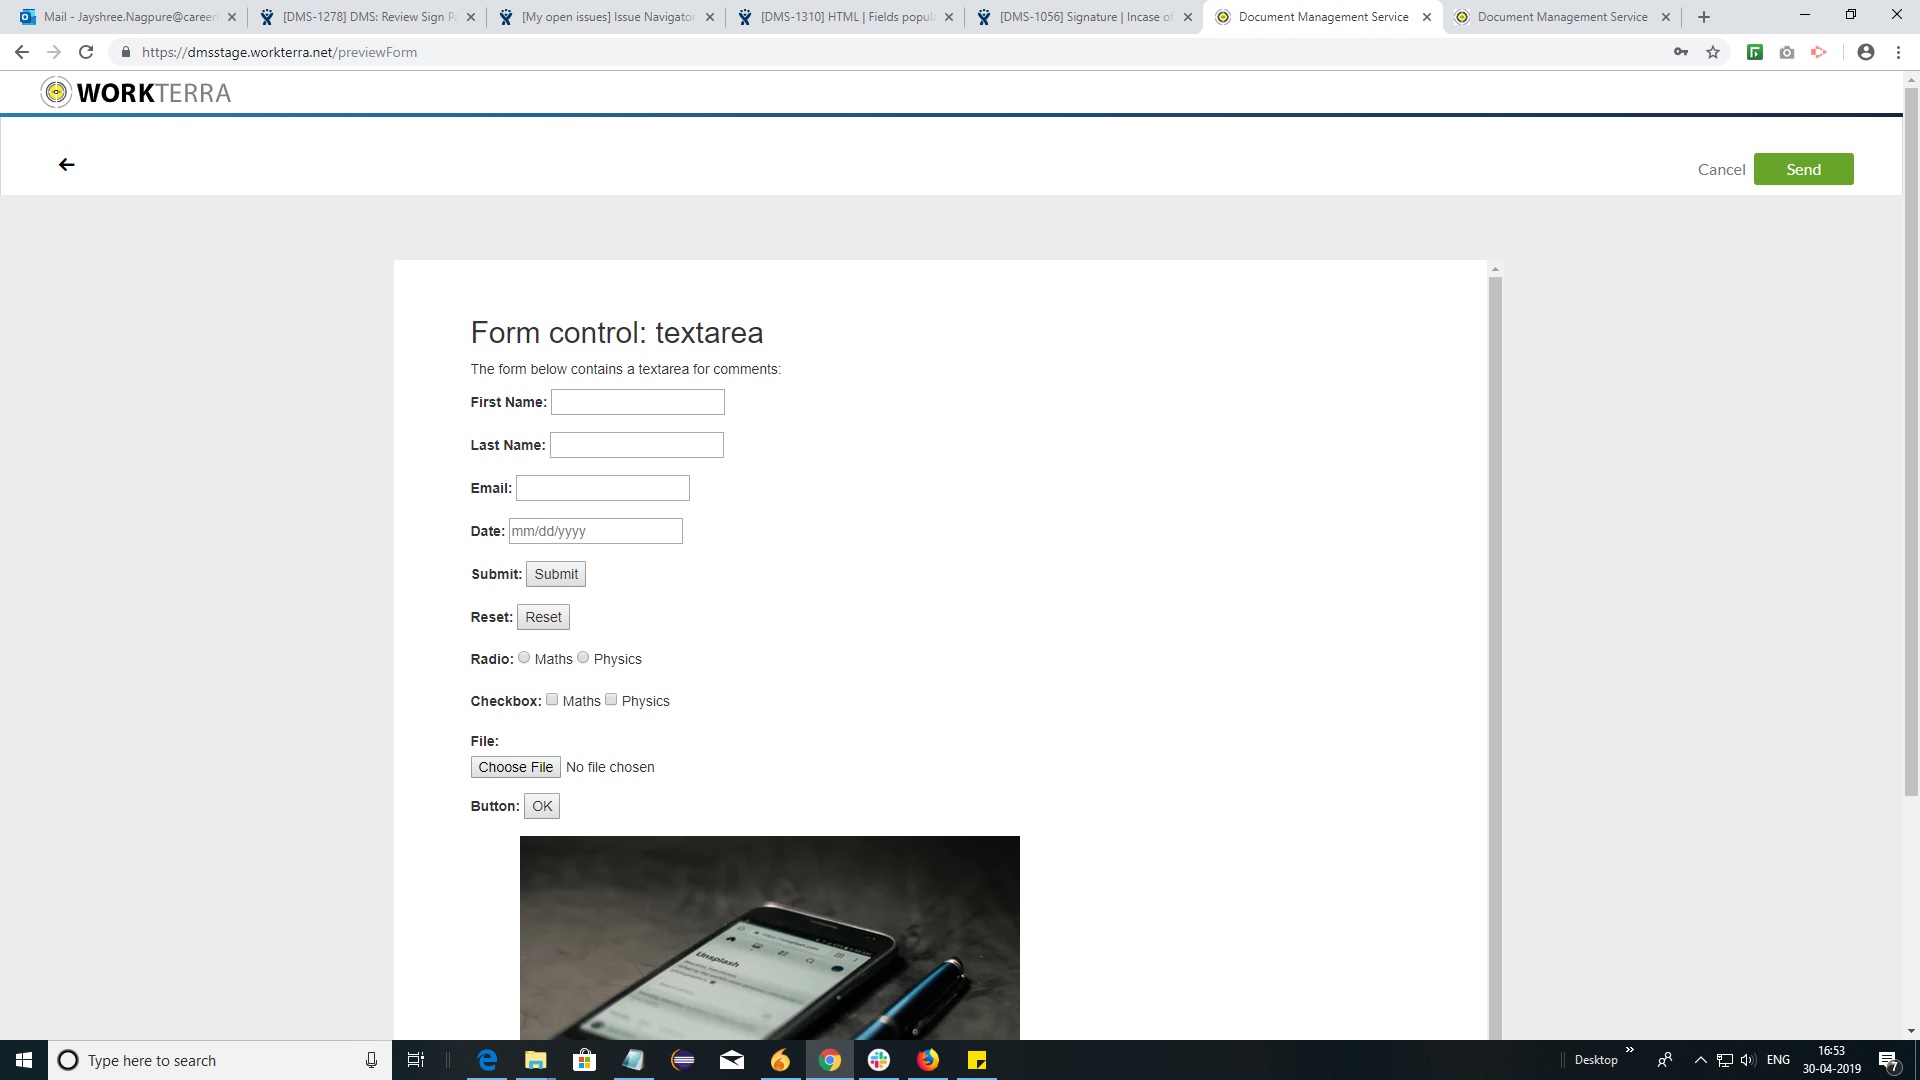The width and height of the screenshot is (1920, 1080).
Task: Click the Type here to search box
Action: [220, 1060]
